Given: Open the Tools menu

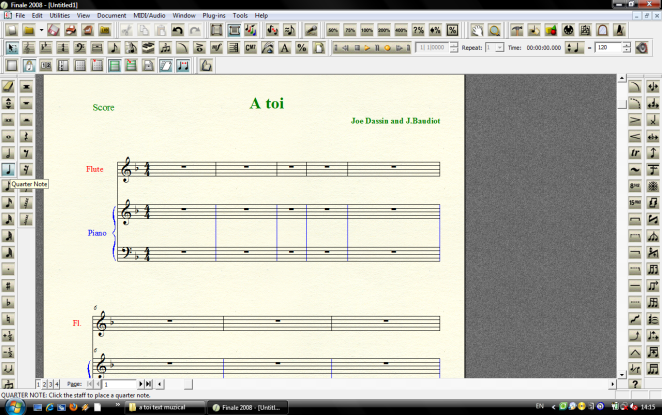Looking at the screenshot, I should pos(240,15).
